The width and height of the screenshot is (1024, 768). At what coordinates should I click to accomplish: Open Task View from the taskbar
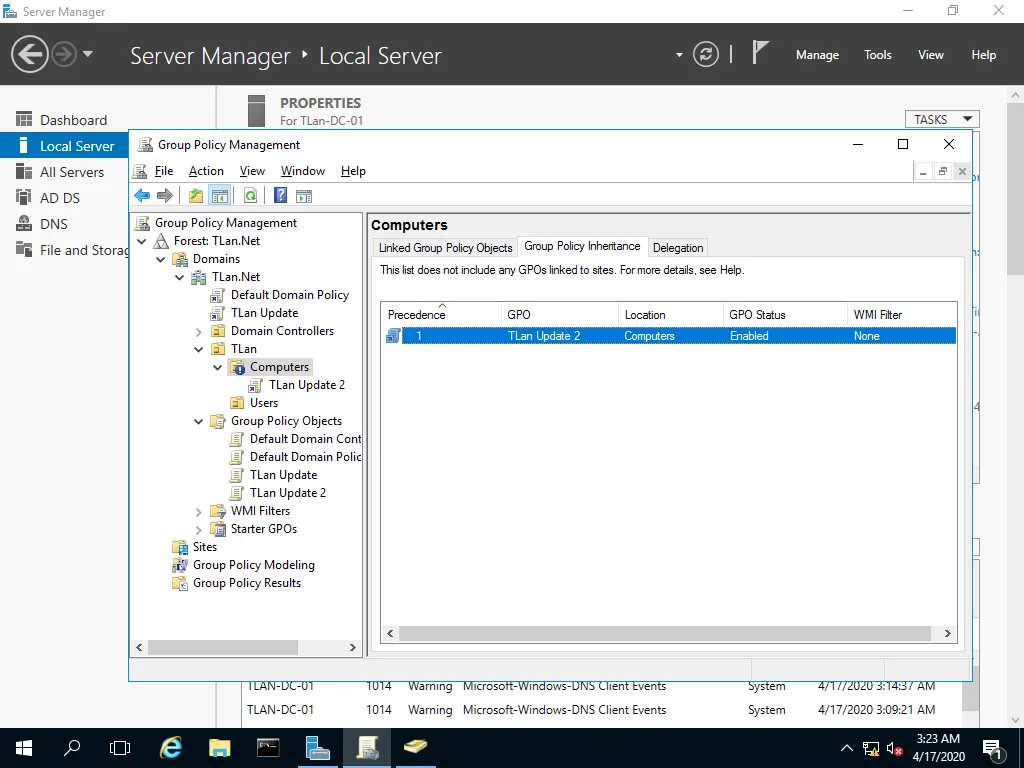[x=120, y=748]
